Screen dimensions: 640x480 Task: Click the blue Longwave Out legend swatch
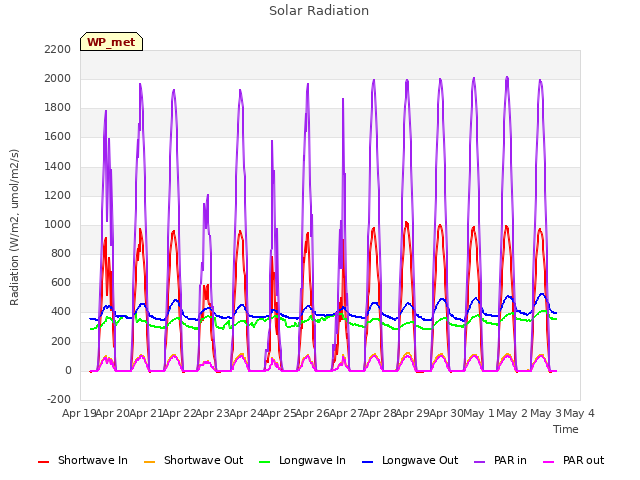pos(367,462)
